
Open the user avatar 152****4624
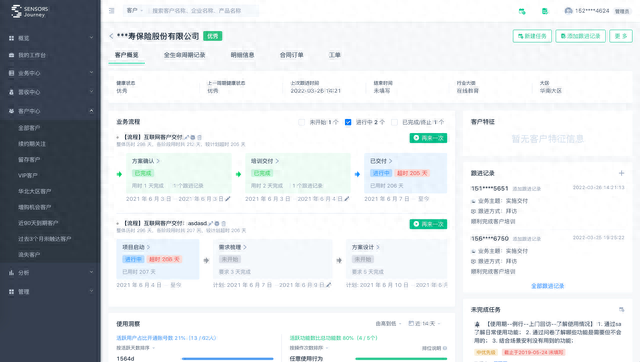(x=568, y=11)
